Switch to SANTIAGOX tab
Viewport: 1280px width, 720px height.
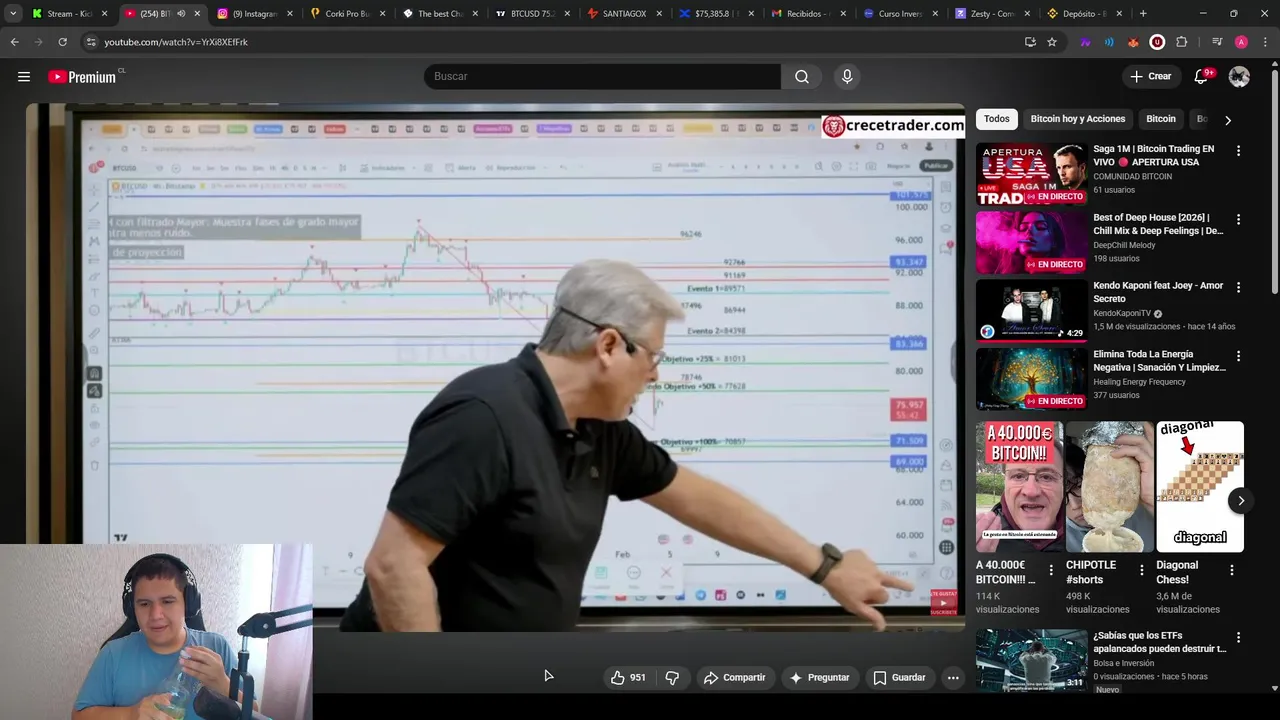point(622,14)
